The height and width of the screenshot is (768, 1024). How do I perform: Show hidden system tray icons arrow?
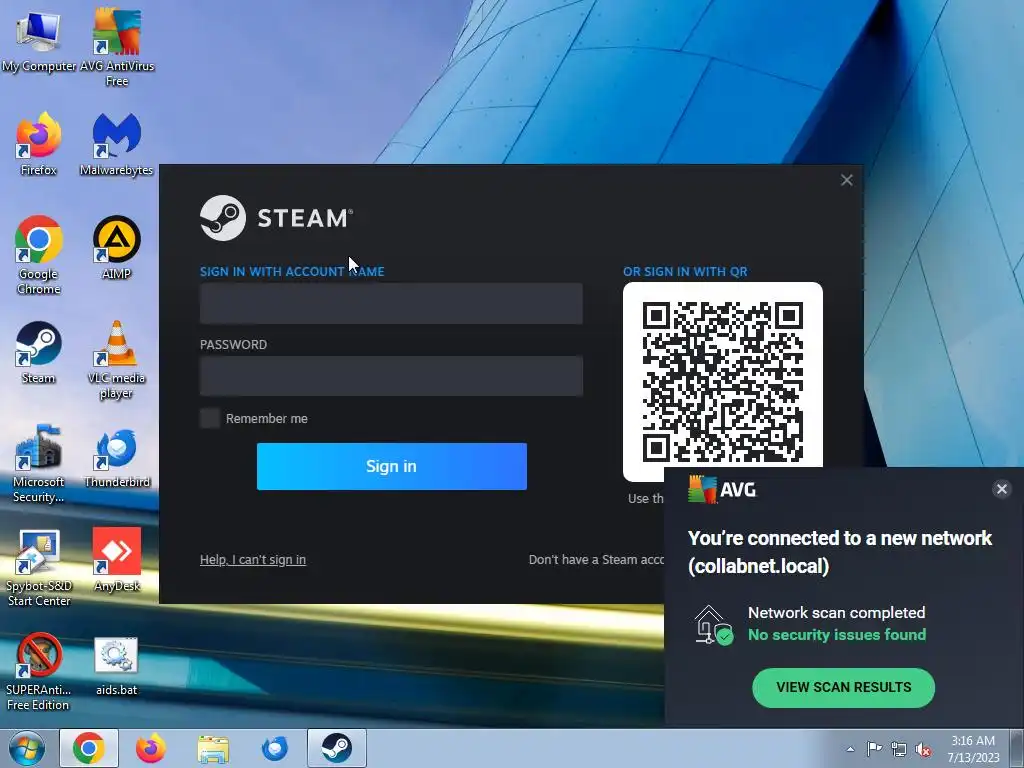[x=850, y=749]
